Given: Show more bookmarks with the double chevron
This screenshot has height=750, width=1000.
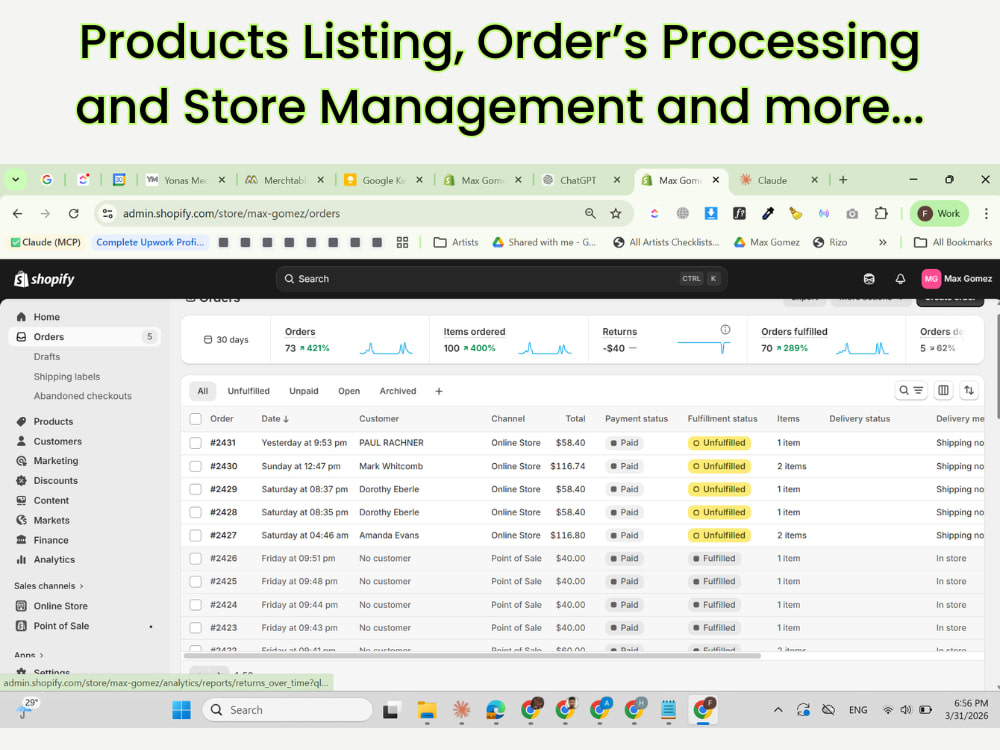Looking at the screenshot, I should point(882,242).
